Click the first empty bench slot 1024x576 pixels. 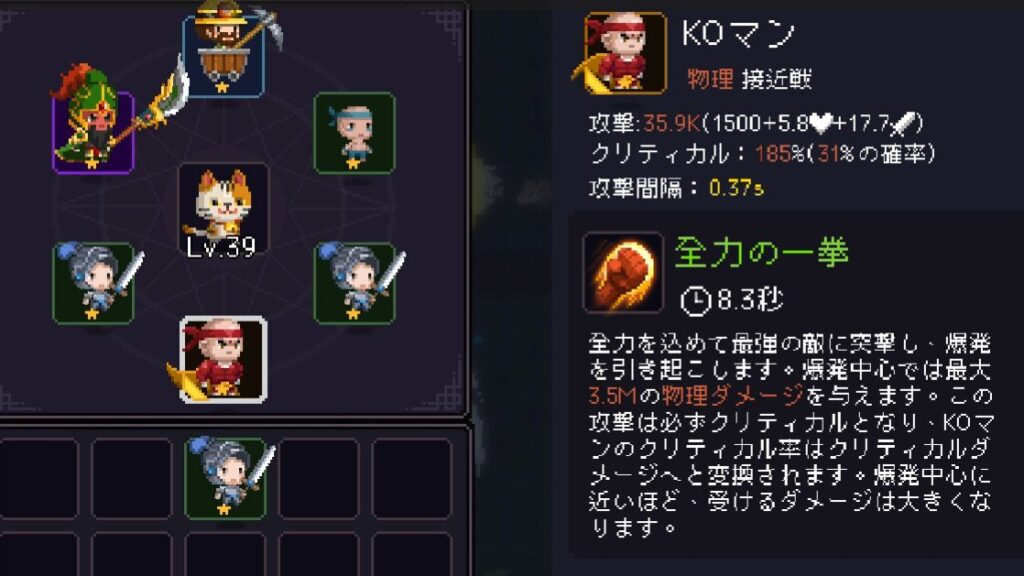coord(38,478)
